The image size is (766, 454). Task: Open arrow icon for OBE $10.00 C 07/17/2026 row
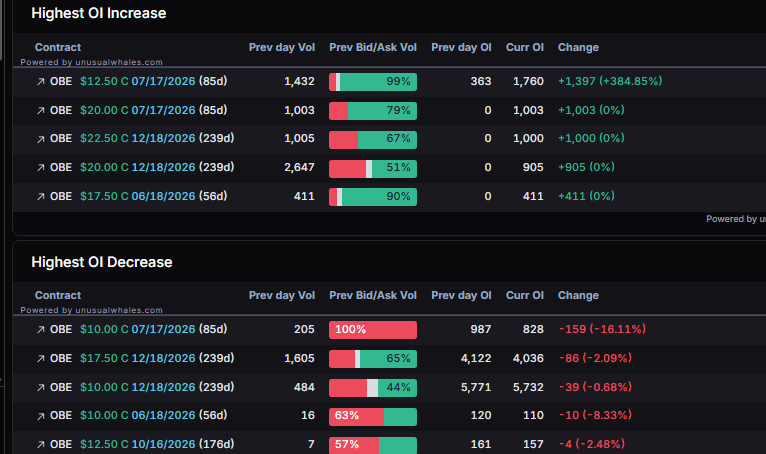point(41,330)
